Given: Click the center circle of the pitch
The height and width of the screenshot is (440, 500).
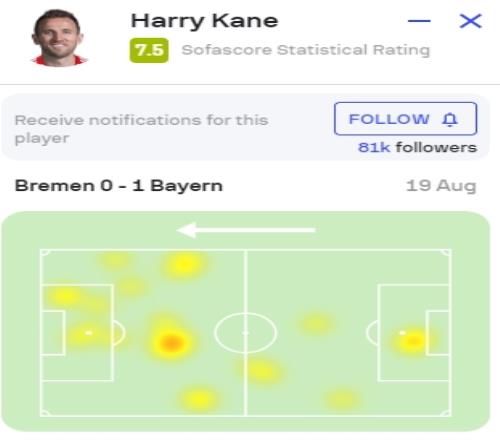Looking at the screenshot, I should [245, 333].
